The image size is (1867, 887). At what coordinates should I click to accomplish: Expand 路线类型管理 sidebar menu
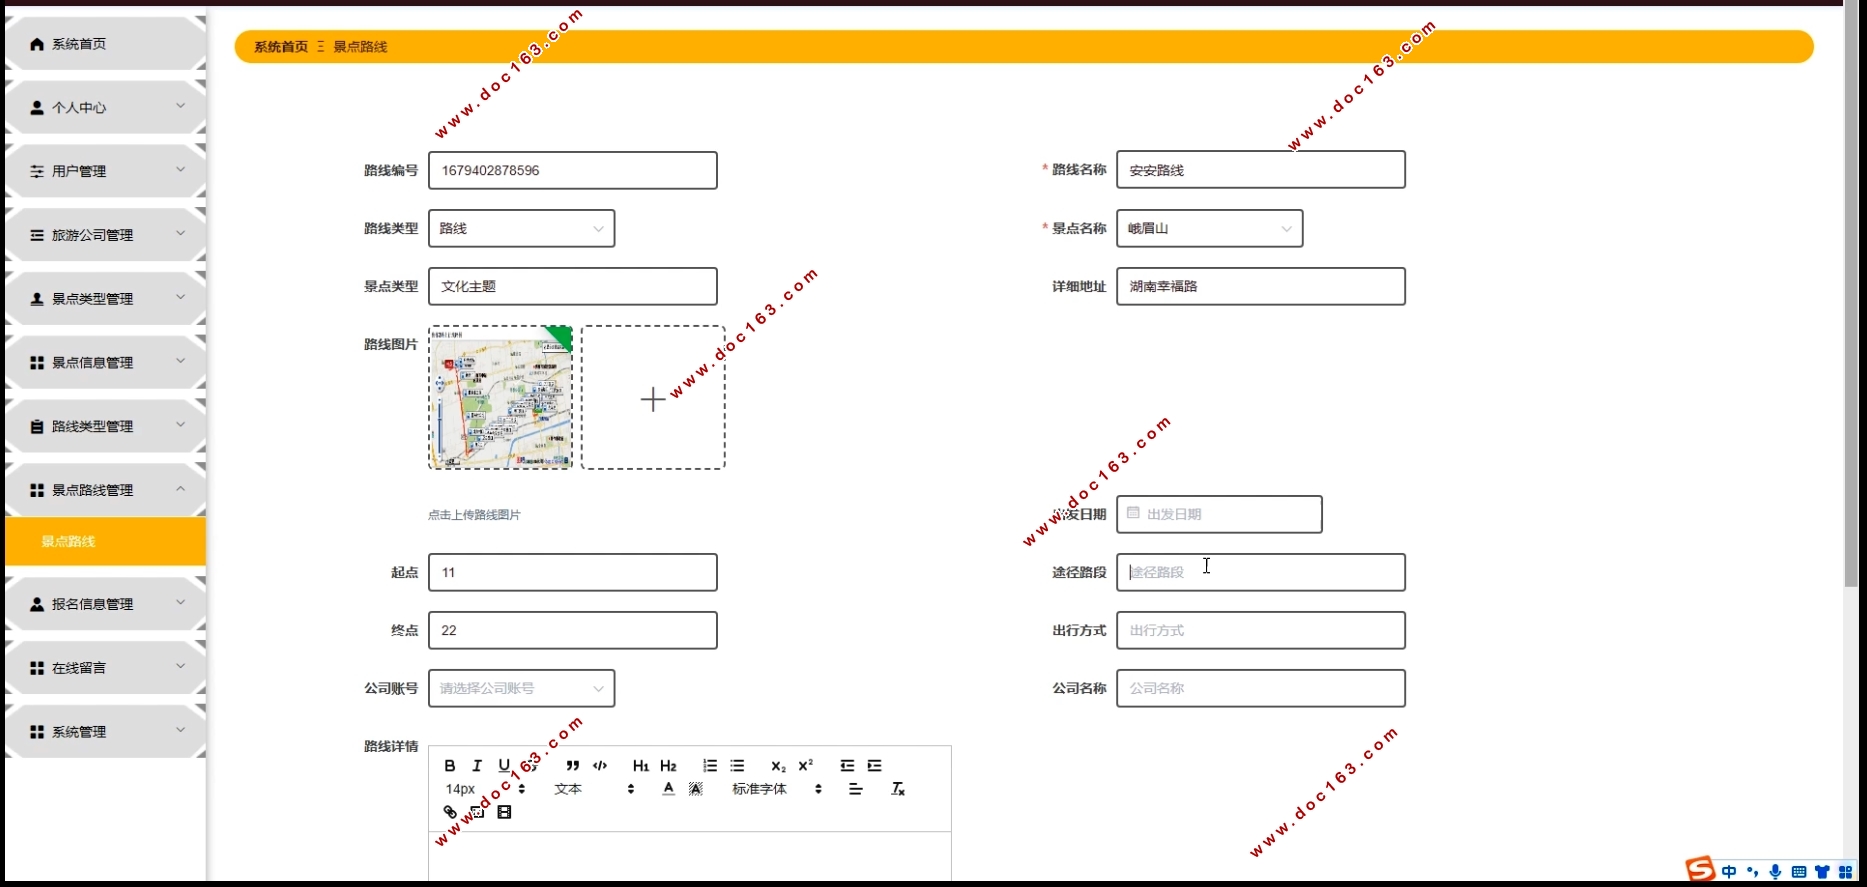coord(105,426)
